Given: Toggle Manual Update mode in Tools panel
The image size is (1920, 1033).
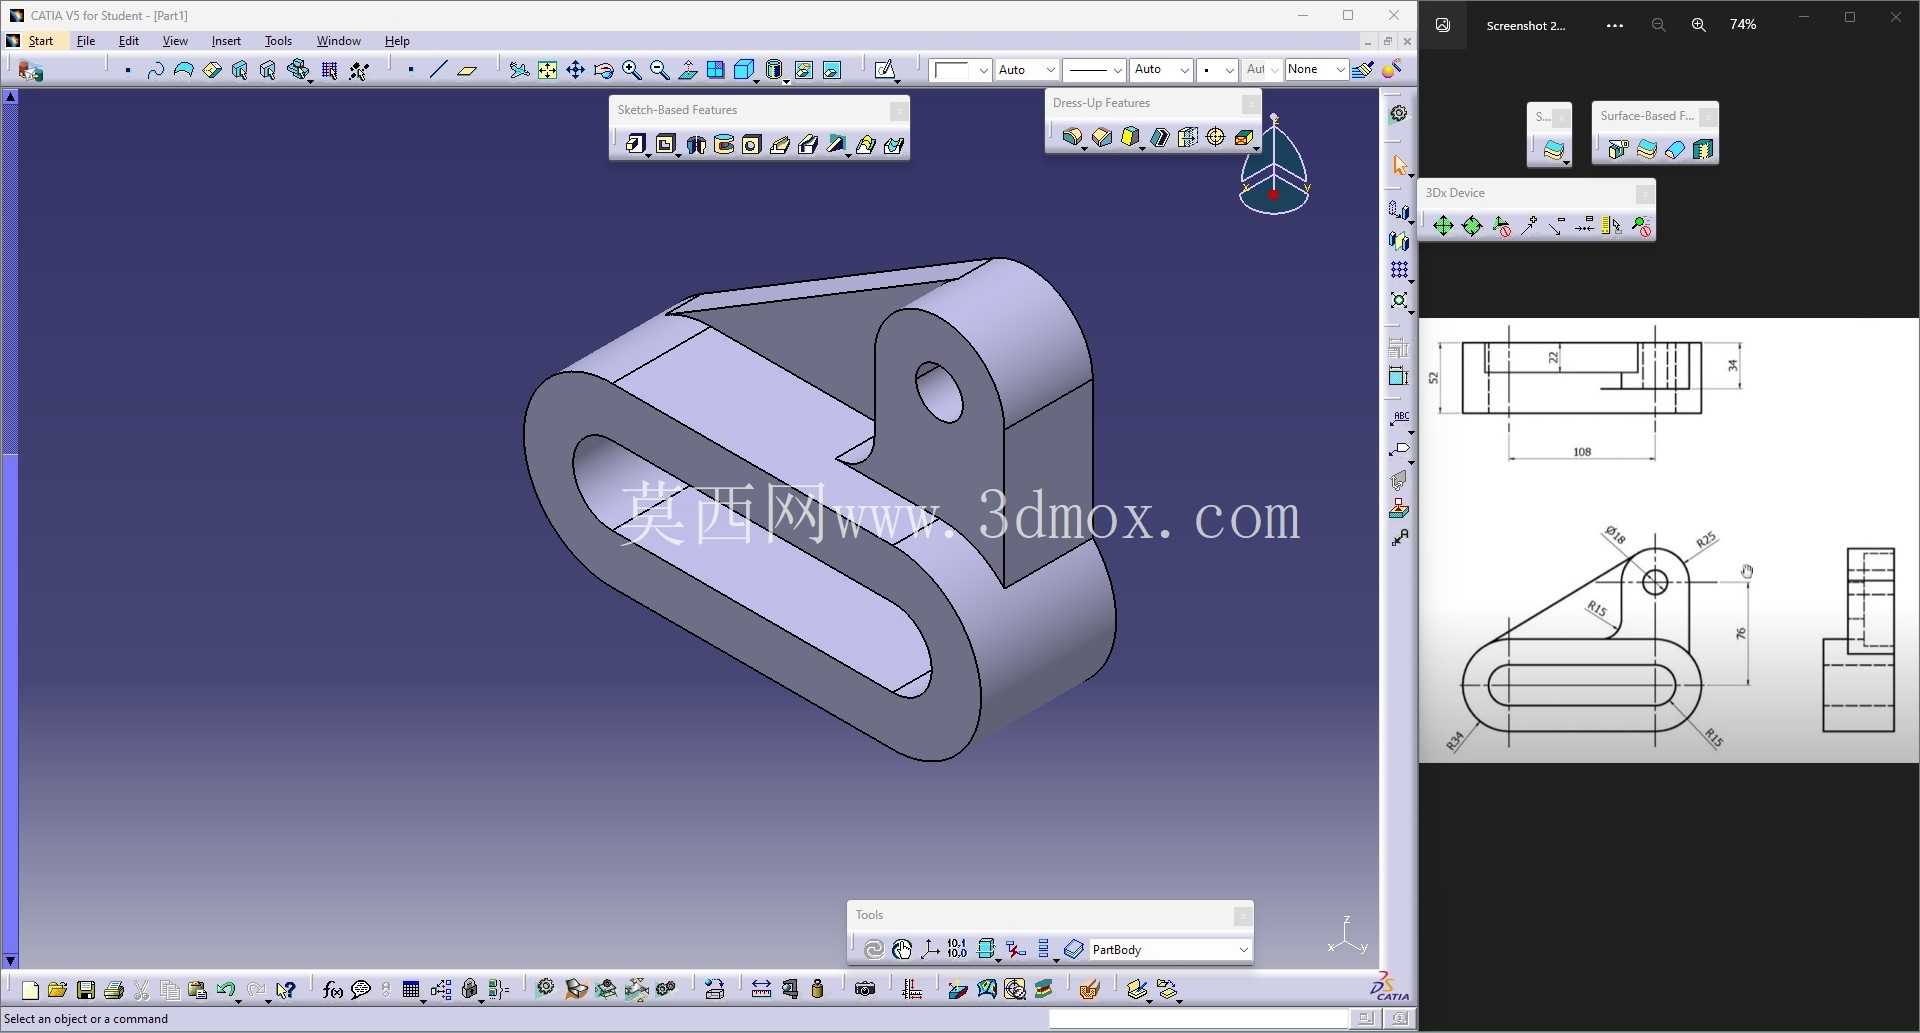Looking at the screenshot, I should [x=902, y=949].
